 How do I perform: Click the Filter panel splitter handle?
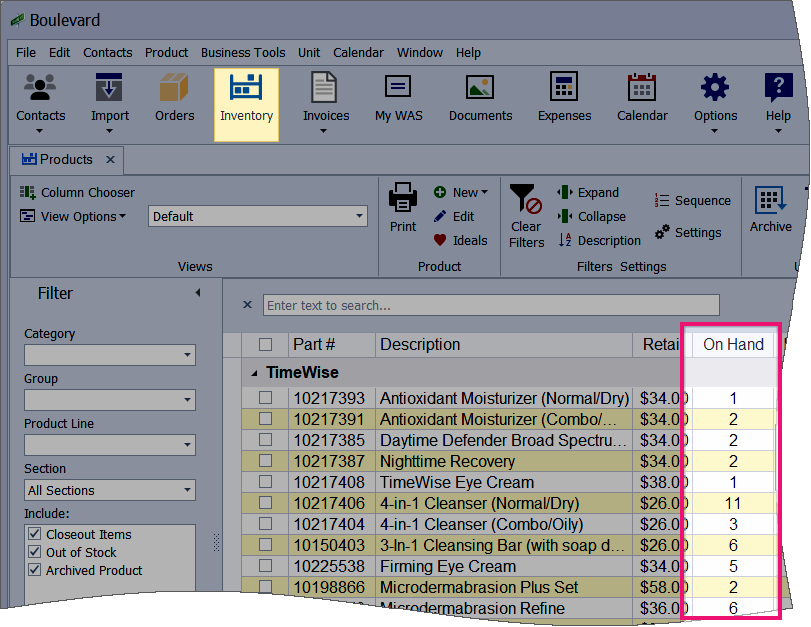point(217,542)
